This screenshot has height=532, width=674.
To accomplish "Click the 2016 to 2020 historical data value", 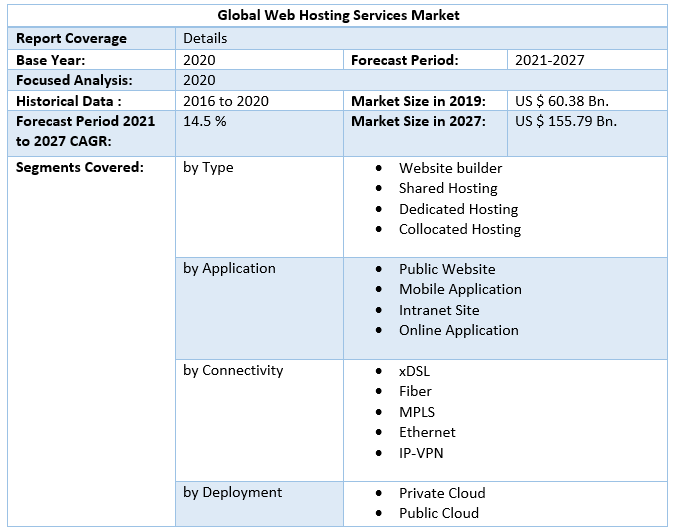I will tap(226, 101).
